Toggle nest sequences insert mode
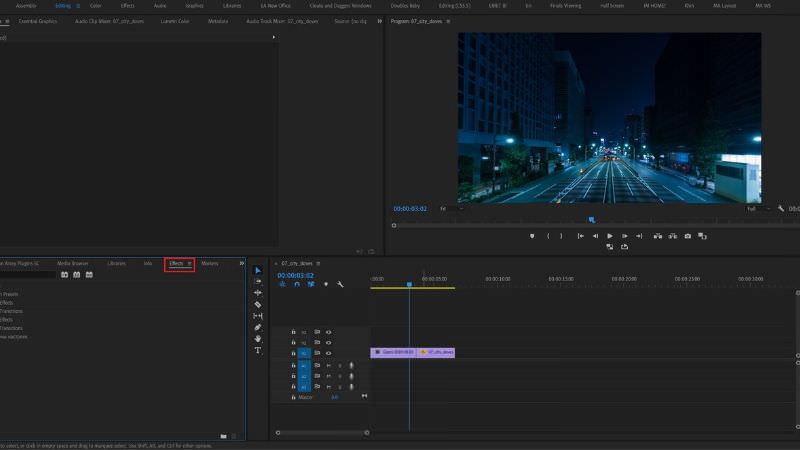Image resolution: width=800 pixels, height=450 pixels. coord(283,284)
